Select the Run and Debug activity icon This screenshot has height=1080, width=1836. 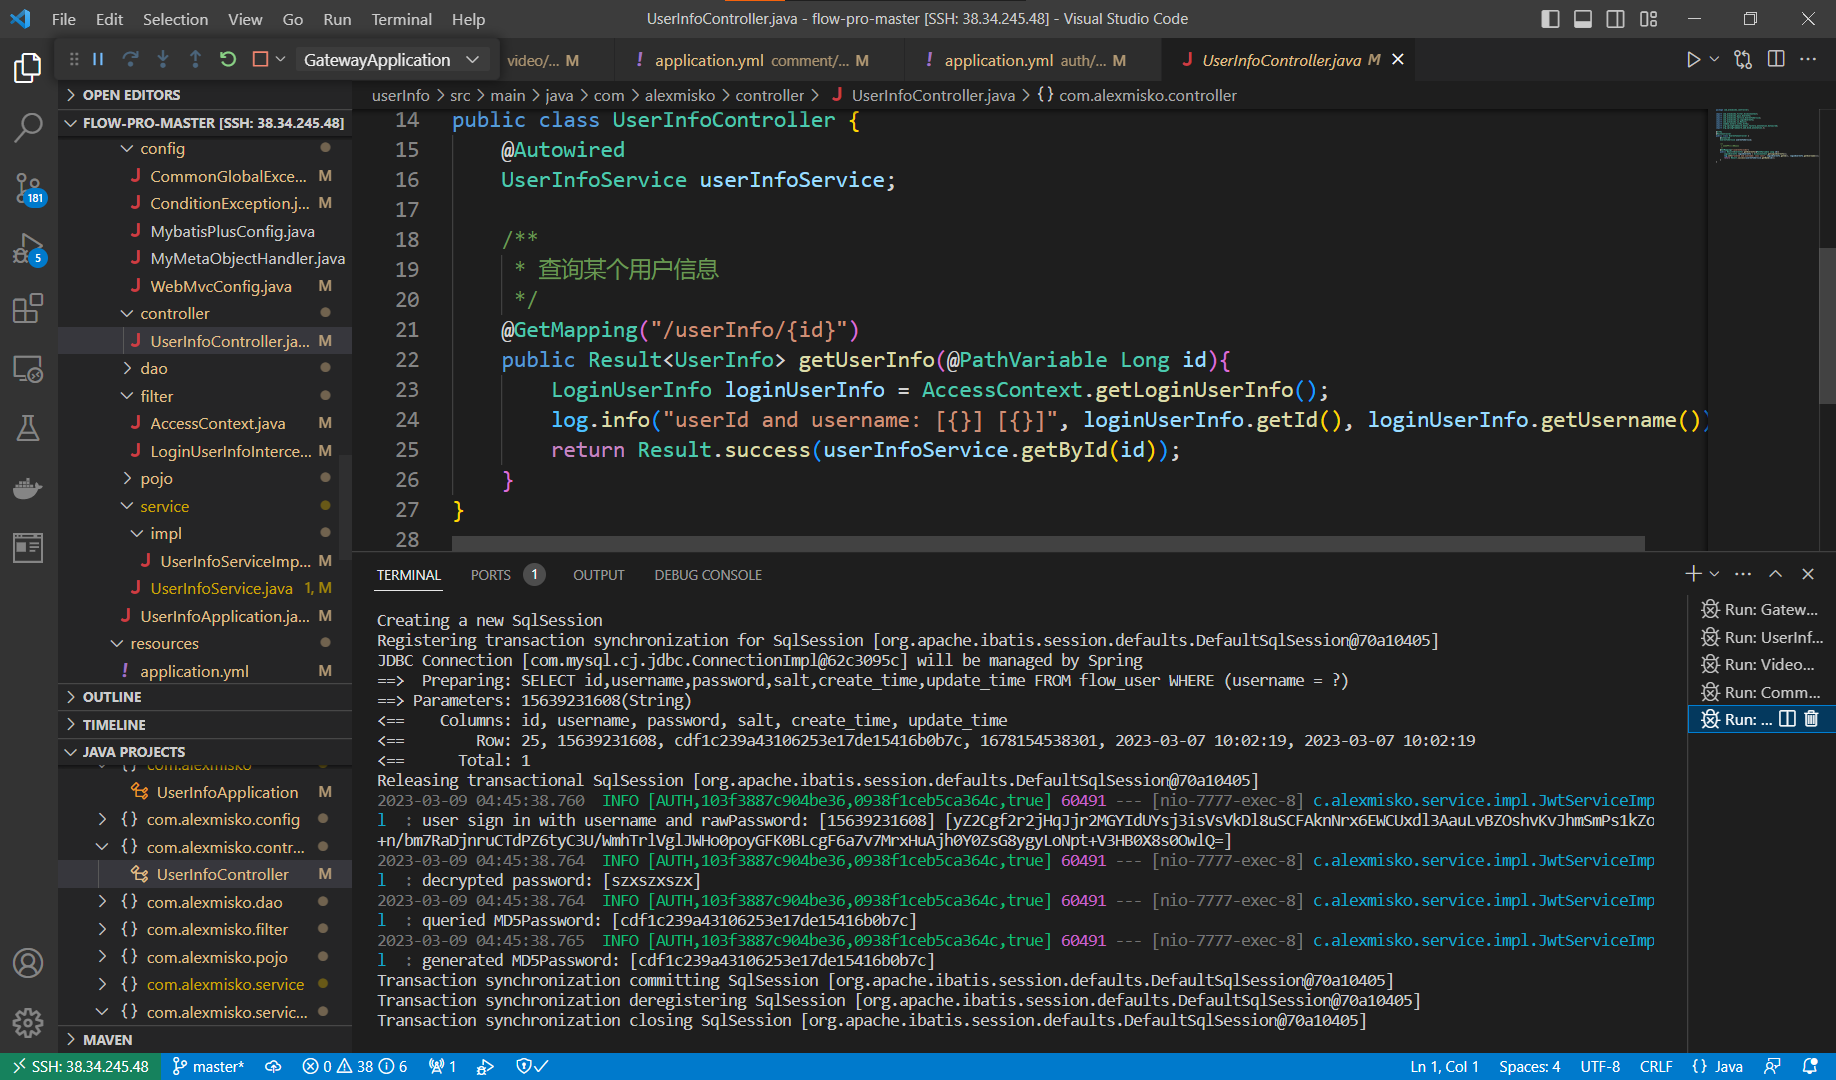tap(28, 248)
